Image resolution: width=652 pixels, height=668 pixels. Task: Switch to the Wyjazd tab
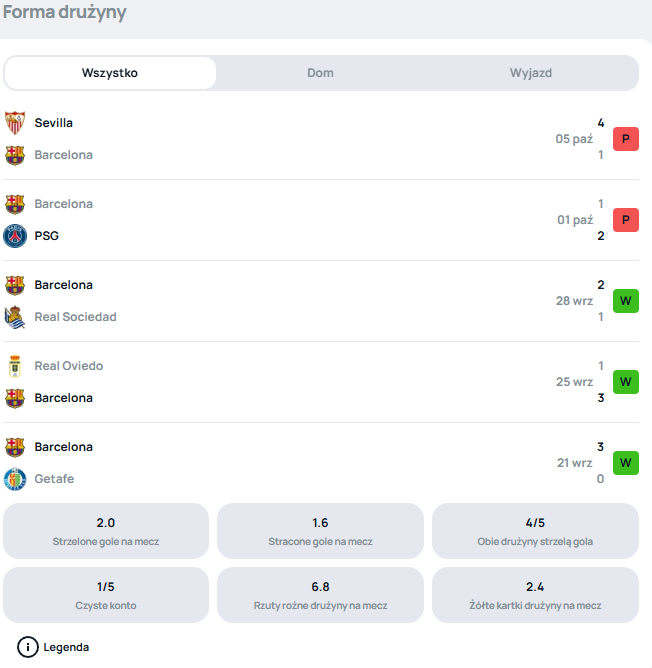(x=531, y=73)
